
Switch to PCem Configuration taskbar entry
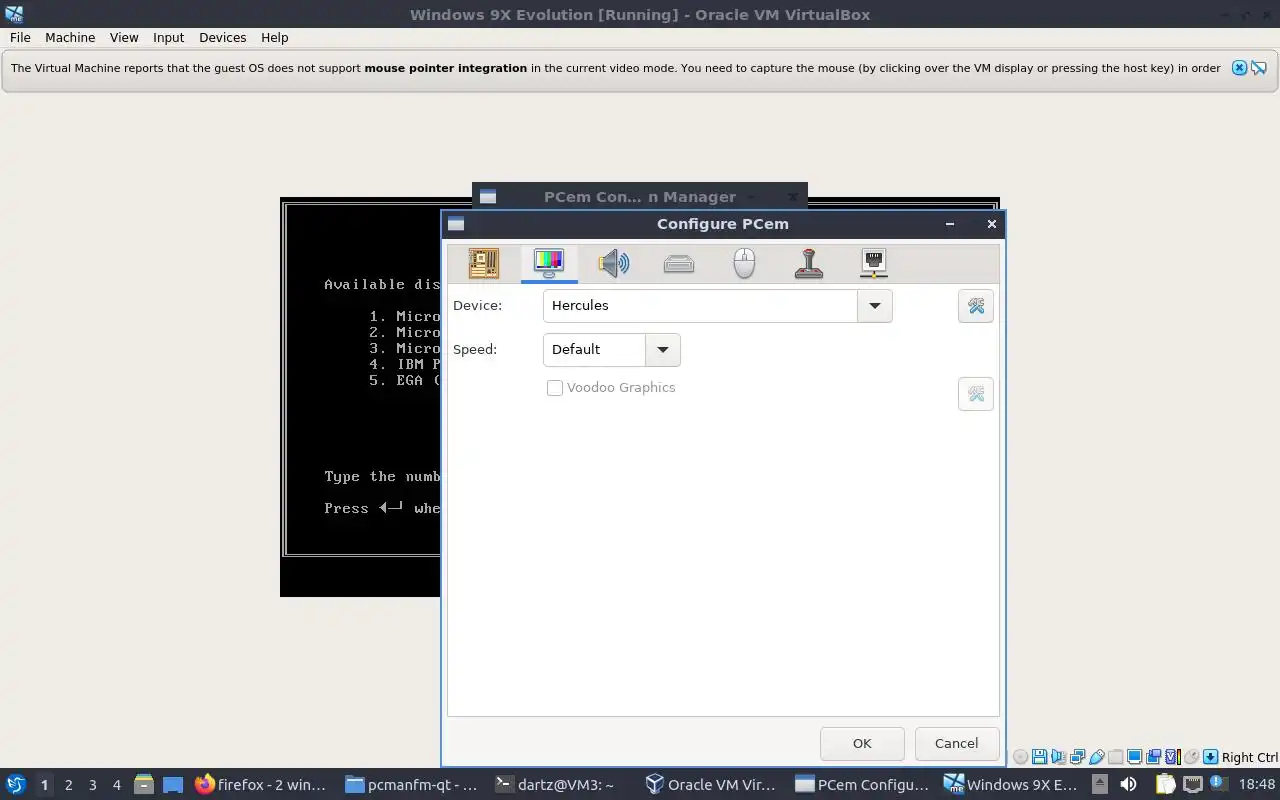click(x=862, y=784)
